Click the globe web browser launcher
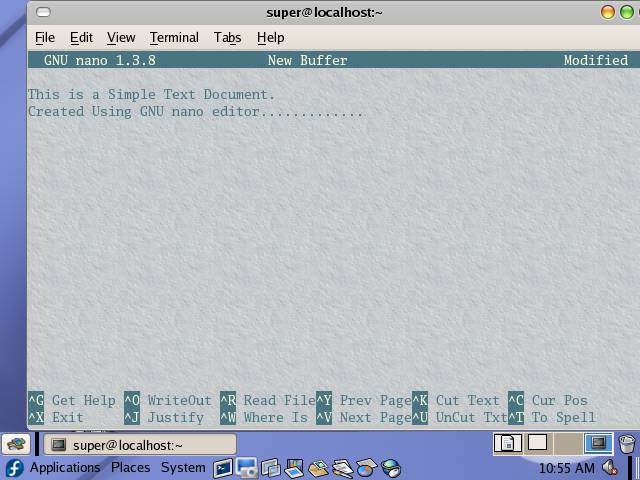The width and height of the screenshot is (640, 480). 391,468
